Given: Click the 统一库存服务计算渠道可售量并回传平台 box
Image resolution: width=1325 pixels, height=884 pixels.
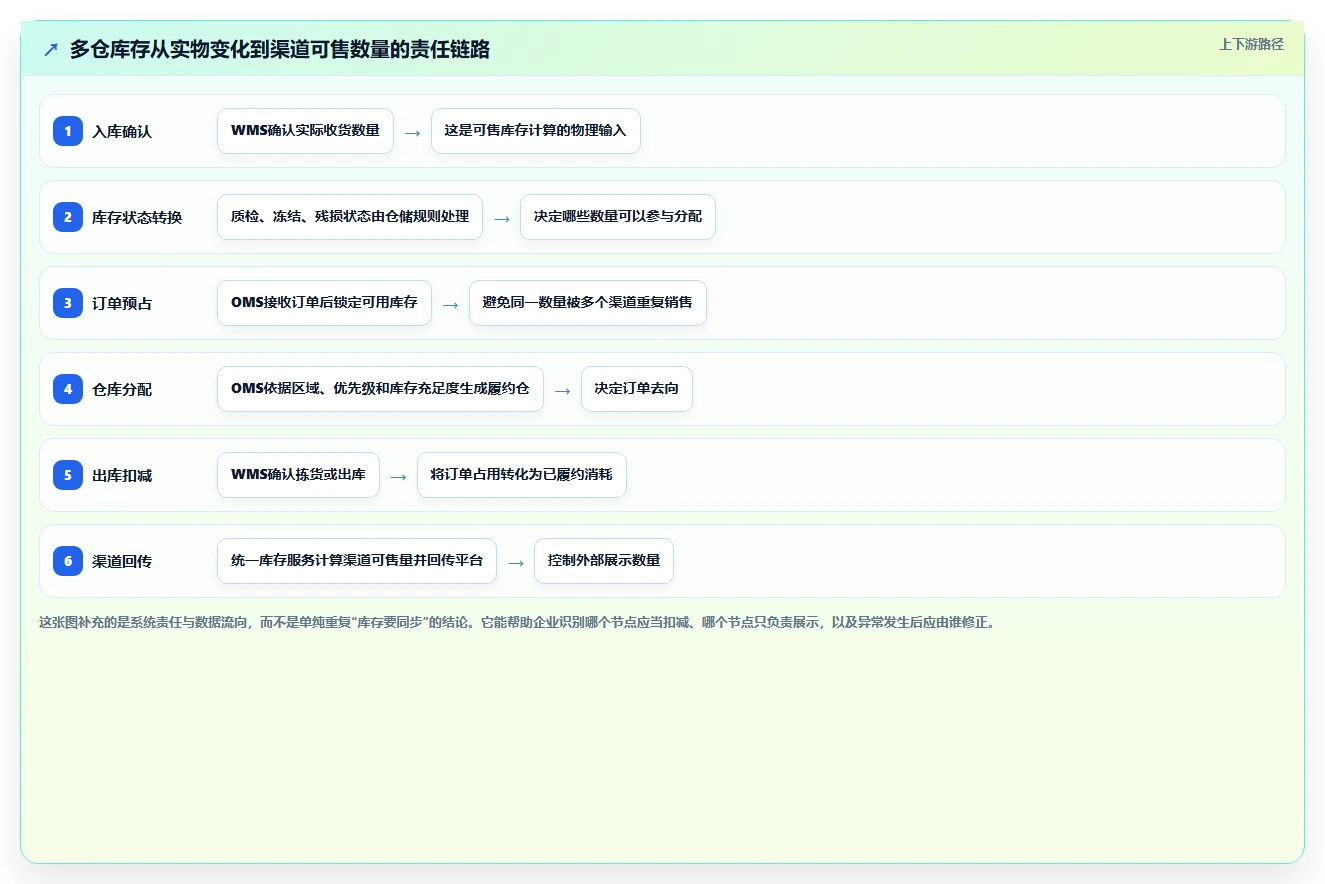Looking at the screenshot, I should tap(357, 561).
